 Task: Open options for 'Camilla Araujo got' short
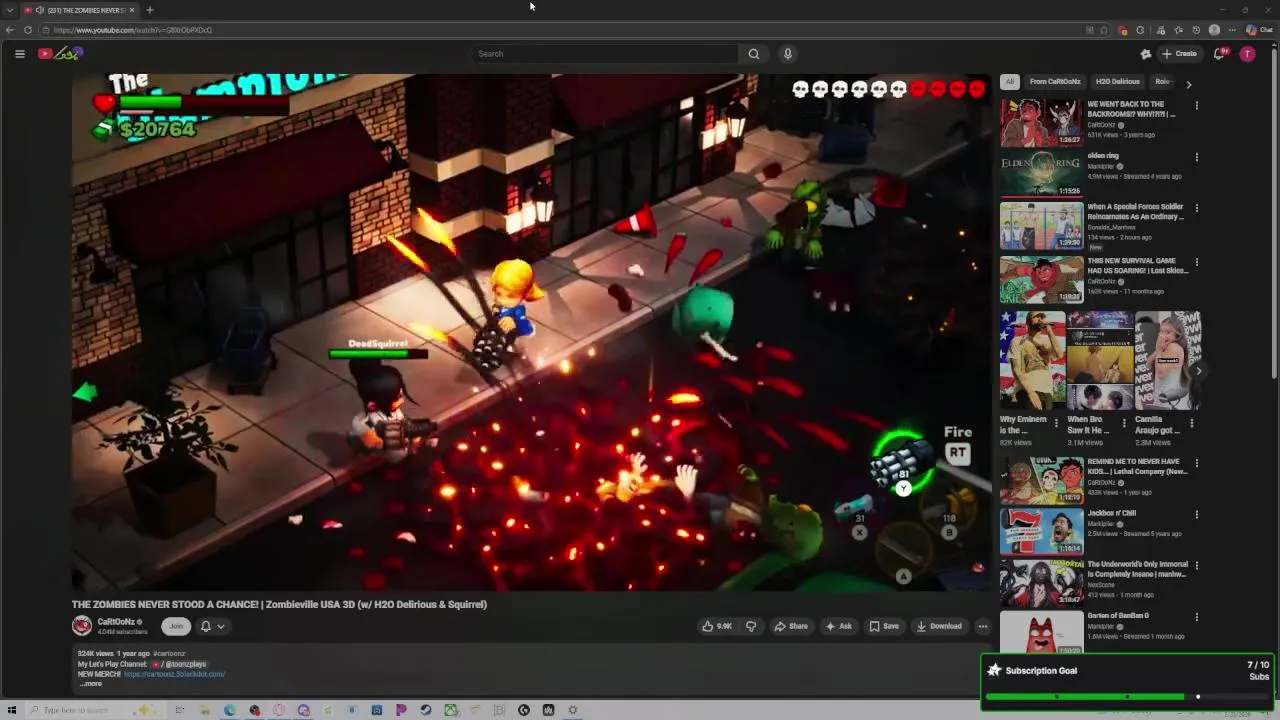point(1191,422)
